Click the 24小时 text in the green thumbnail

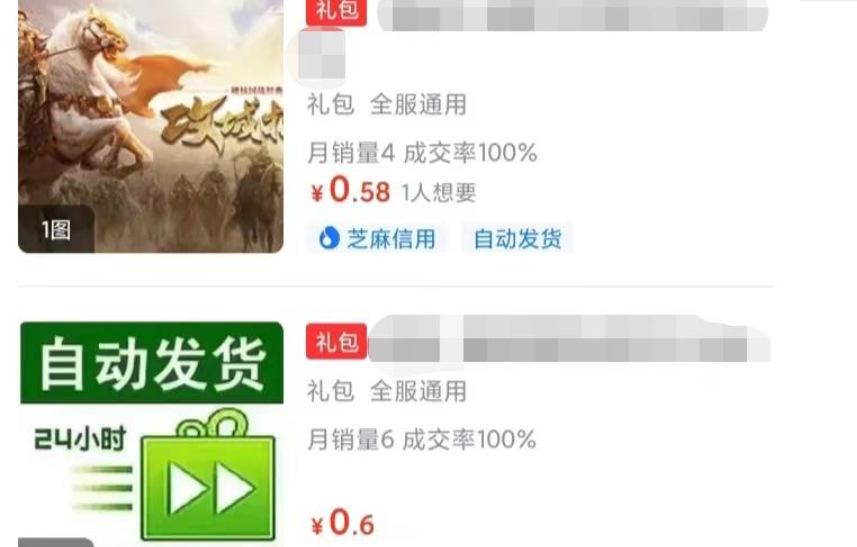tap(80, 439)
